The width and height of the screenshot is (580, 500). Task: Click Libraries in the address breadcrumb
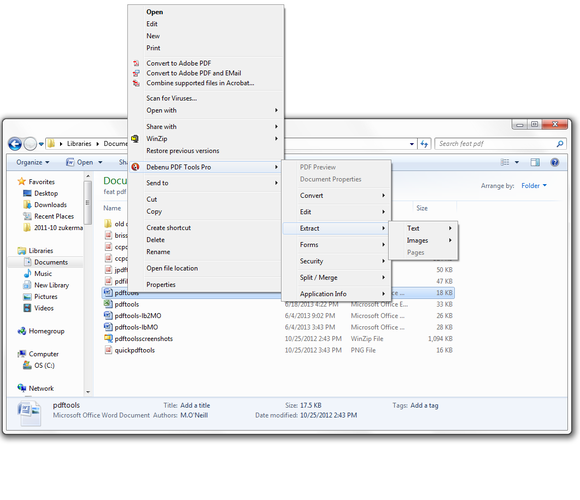tap(79, 143)
